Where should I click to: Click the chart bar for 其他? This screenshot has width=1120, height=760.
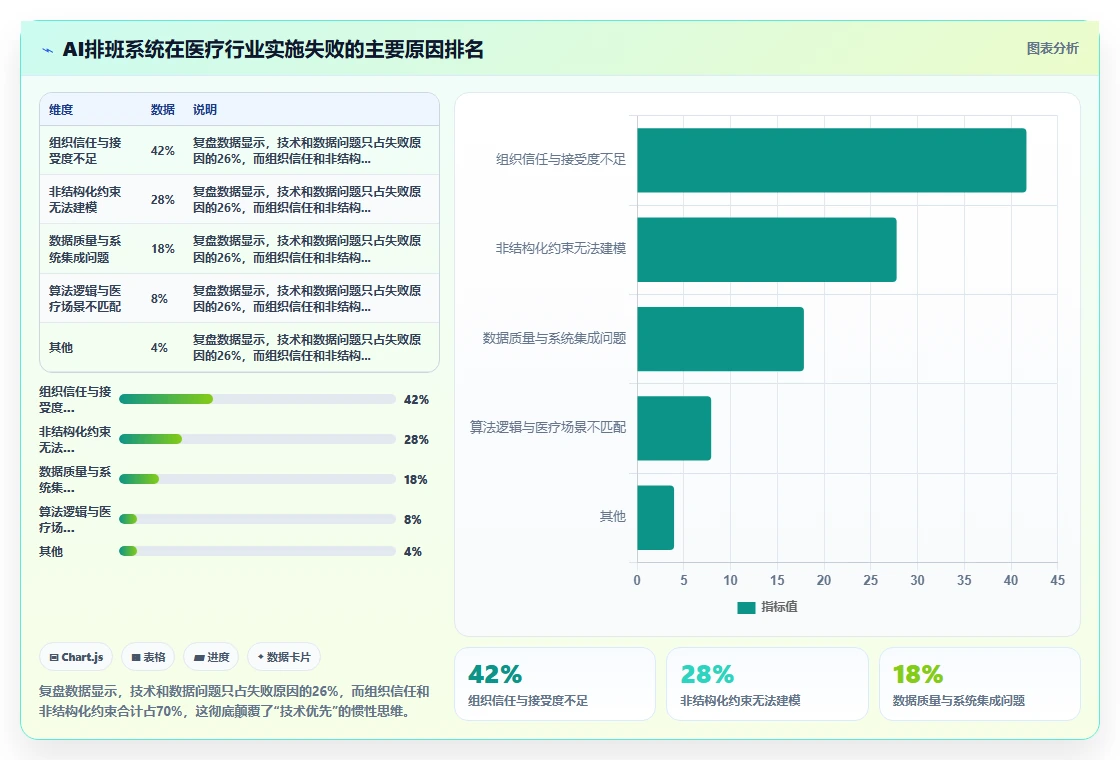pyautogui.click(x=655, y=517)
